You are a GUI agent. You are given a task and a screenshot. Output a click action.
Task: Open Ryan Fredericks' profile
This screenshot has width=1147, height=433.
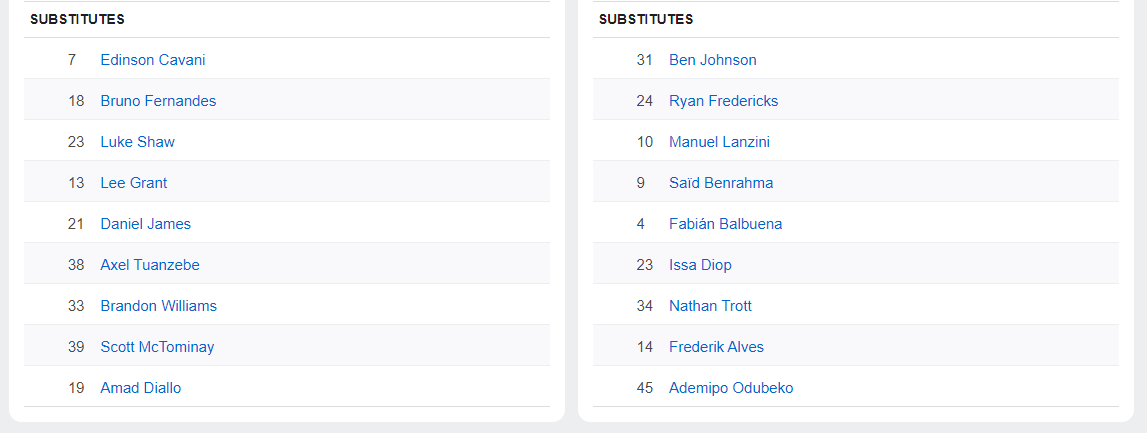[x=723, y=101]
